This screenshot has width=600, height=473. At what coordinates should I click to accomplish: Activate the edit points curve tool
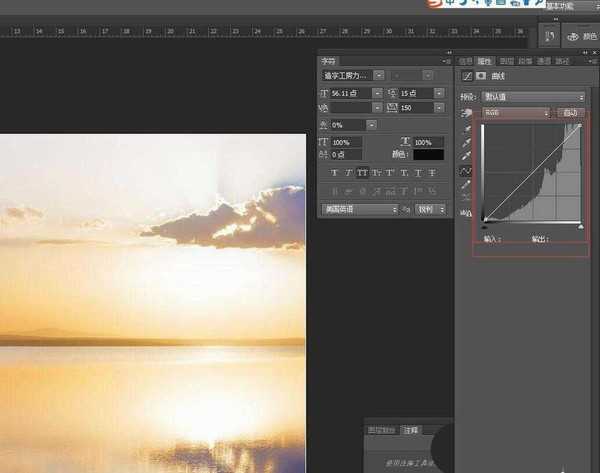(465, 171)
